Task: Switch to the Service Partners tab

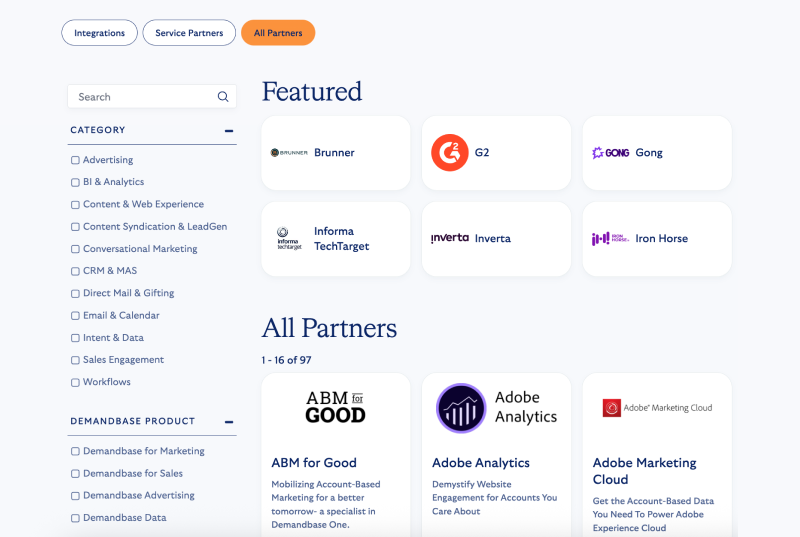Action: (x=189, y=33)
